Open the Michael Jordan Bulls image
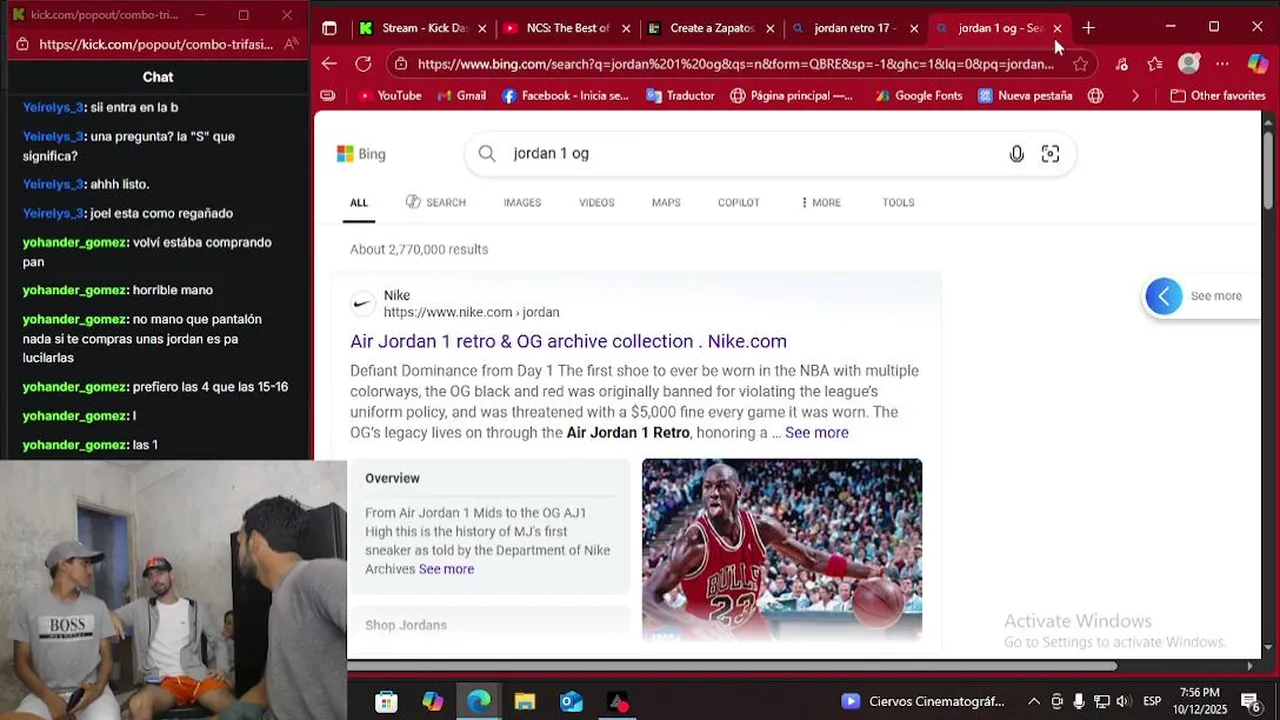1280x720 pixels. tap(782, 549)
